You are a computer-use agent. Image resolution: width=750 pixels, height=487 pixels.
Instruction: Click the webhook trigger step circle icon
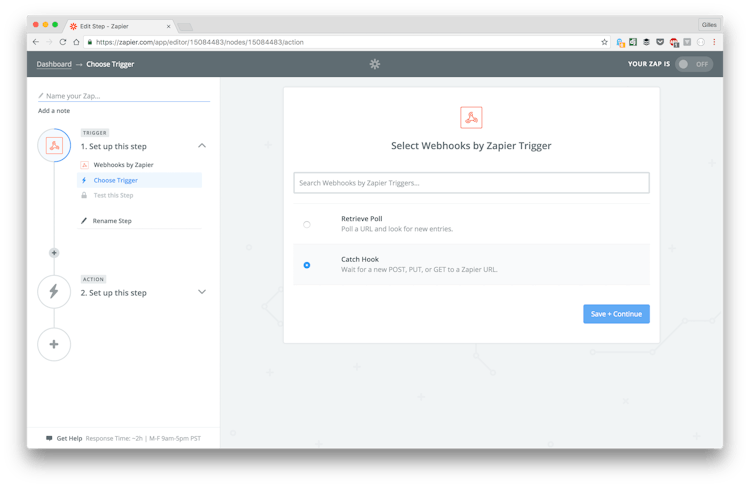coord(54,146)
